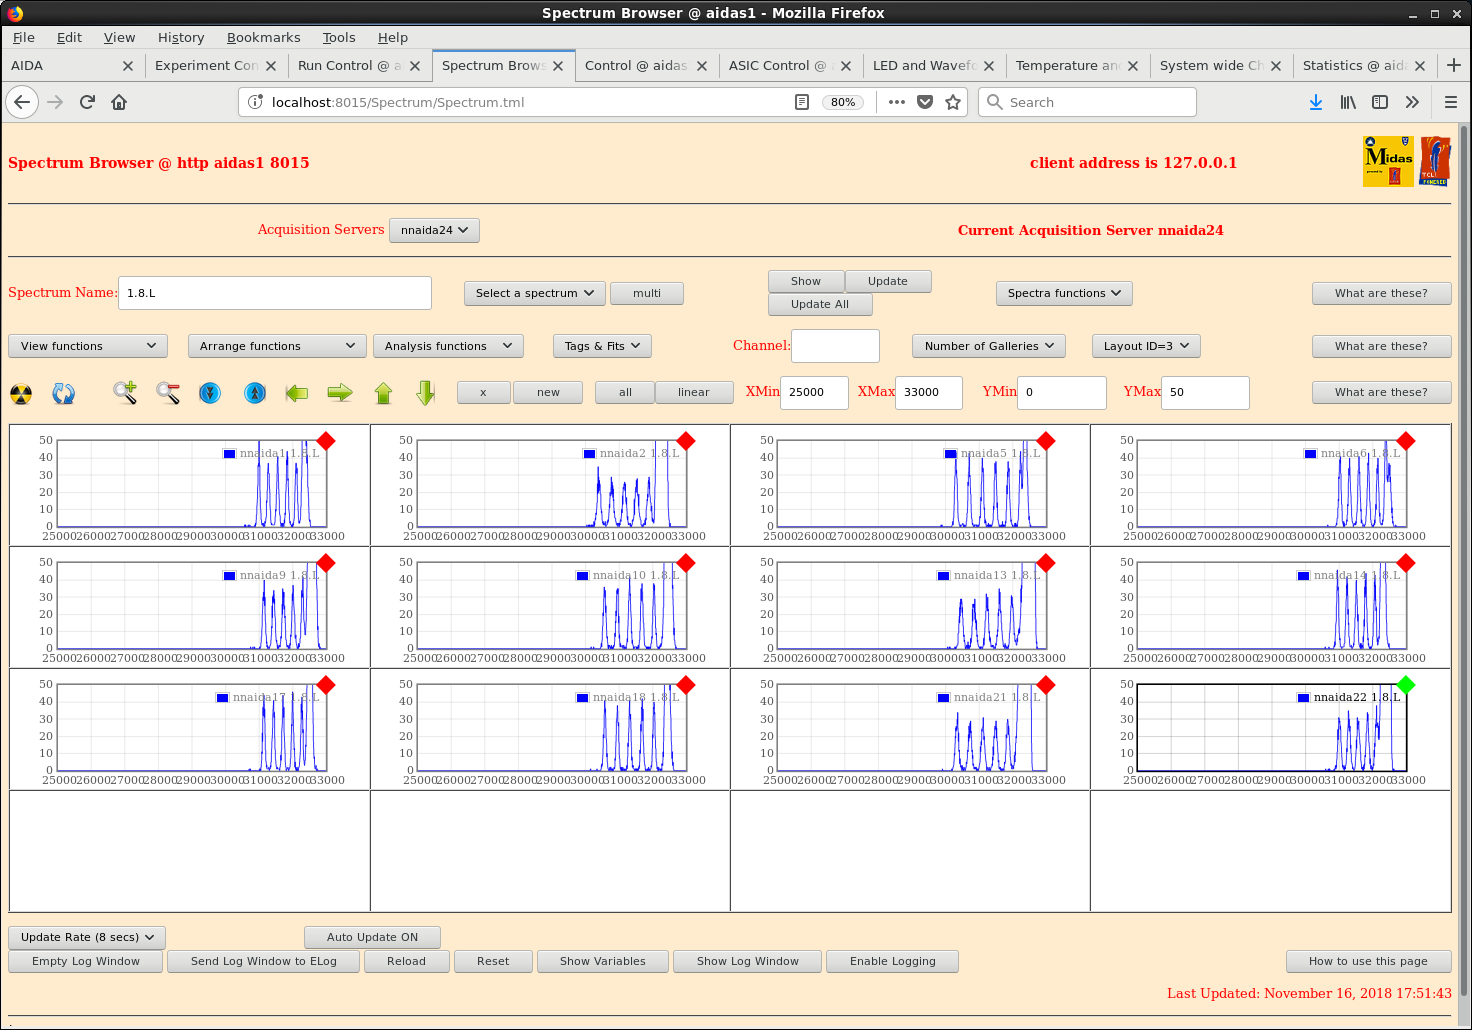Expand the Analysis functions dropdown
The width and height of the screenshot is (1472, 1030).
448,346
